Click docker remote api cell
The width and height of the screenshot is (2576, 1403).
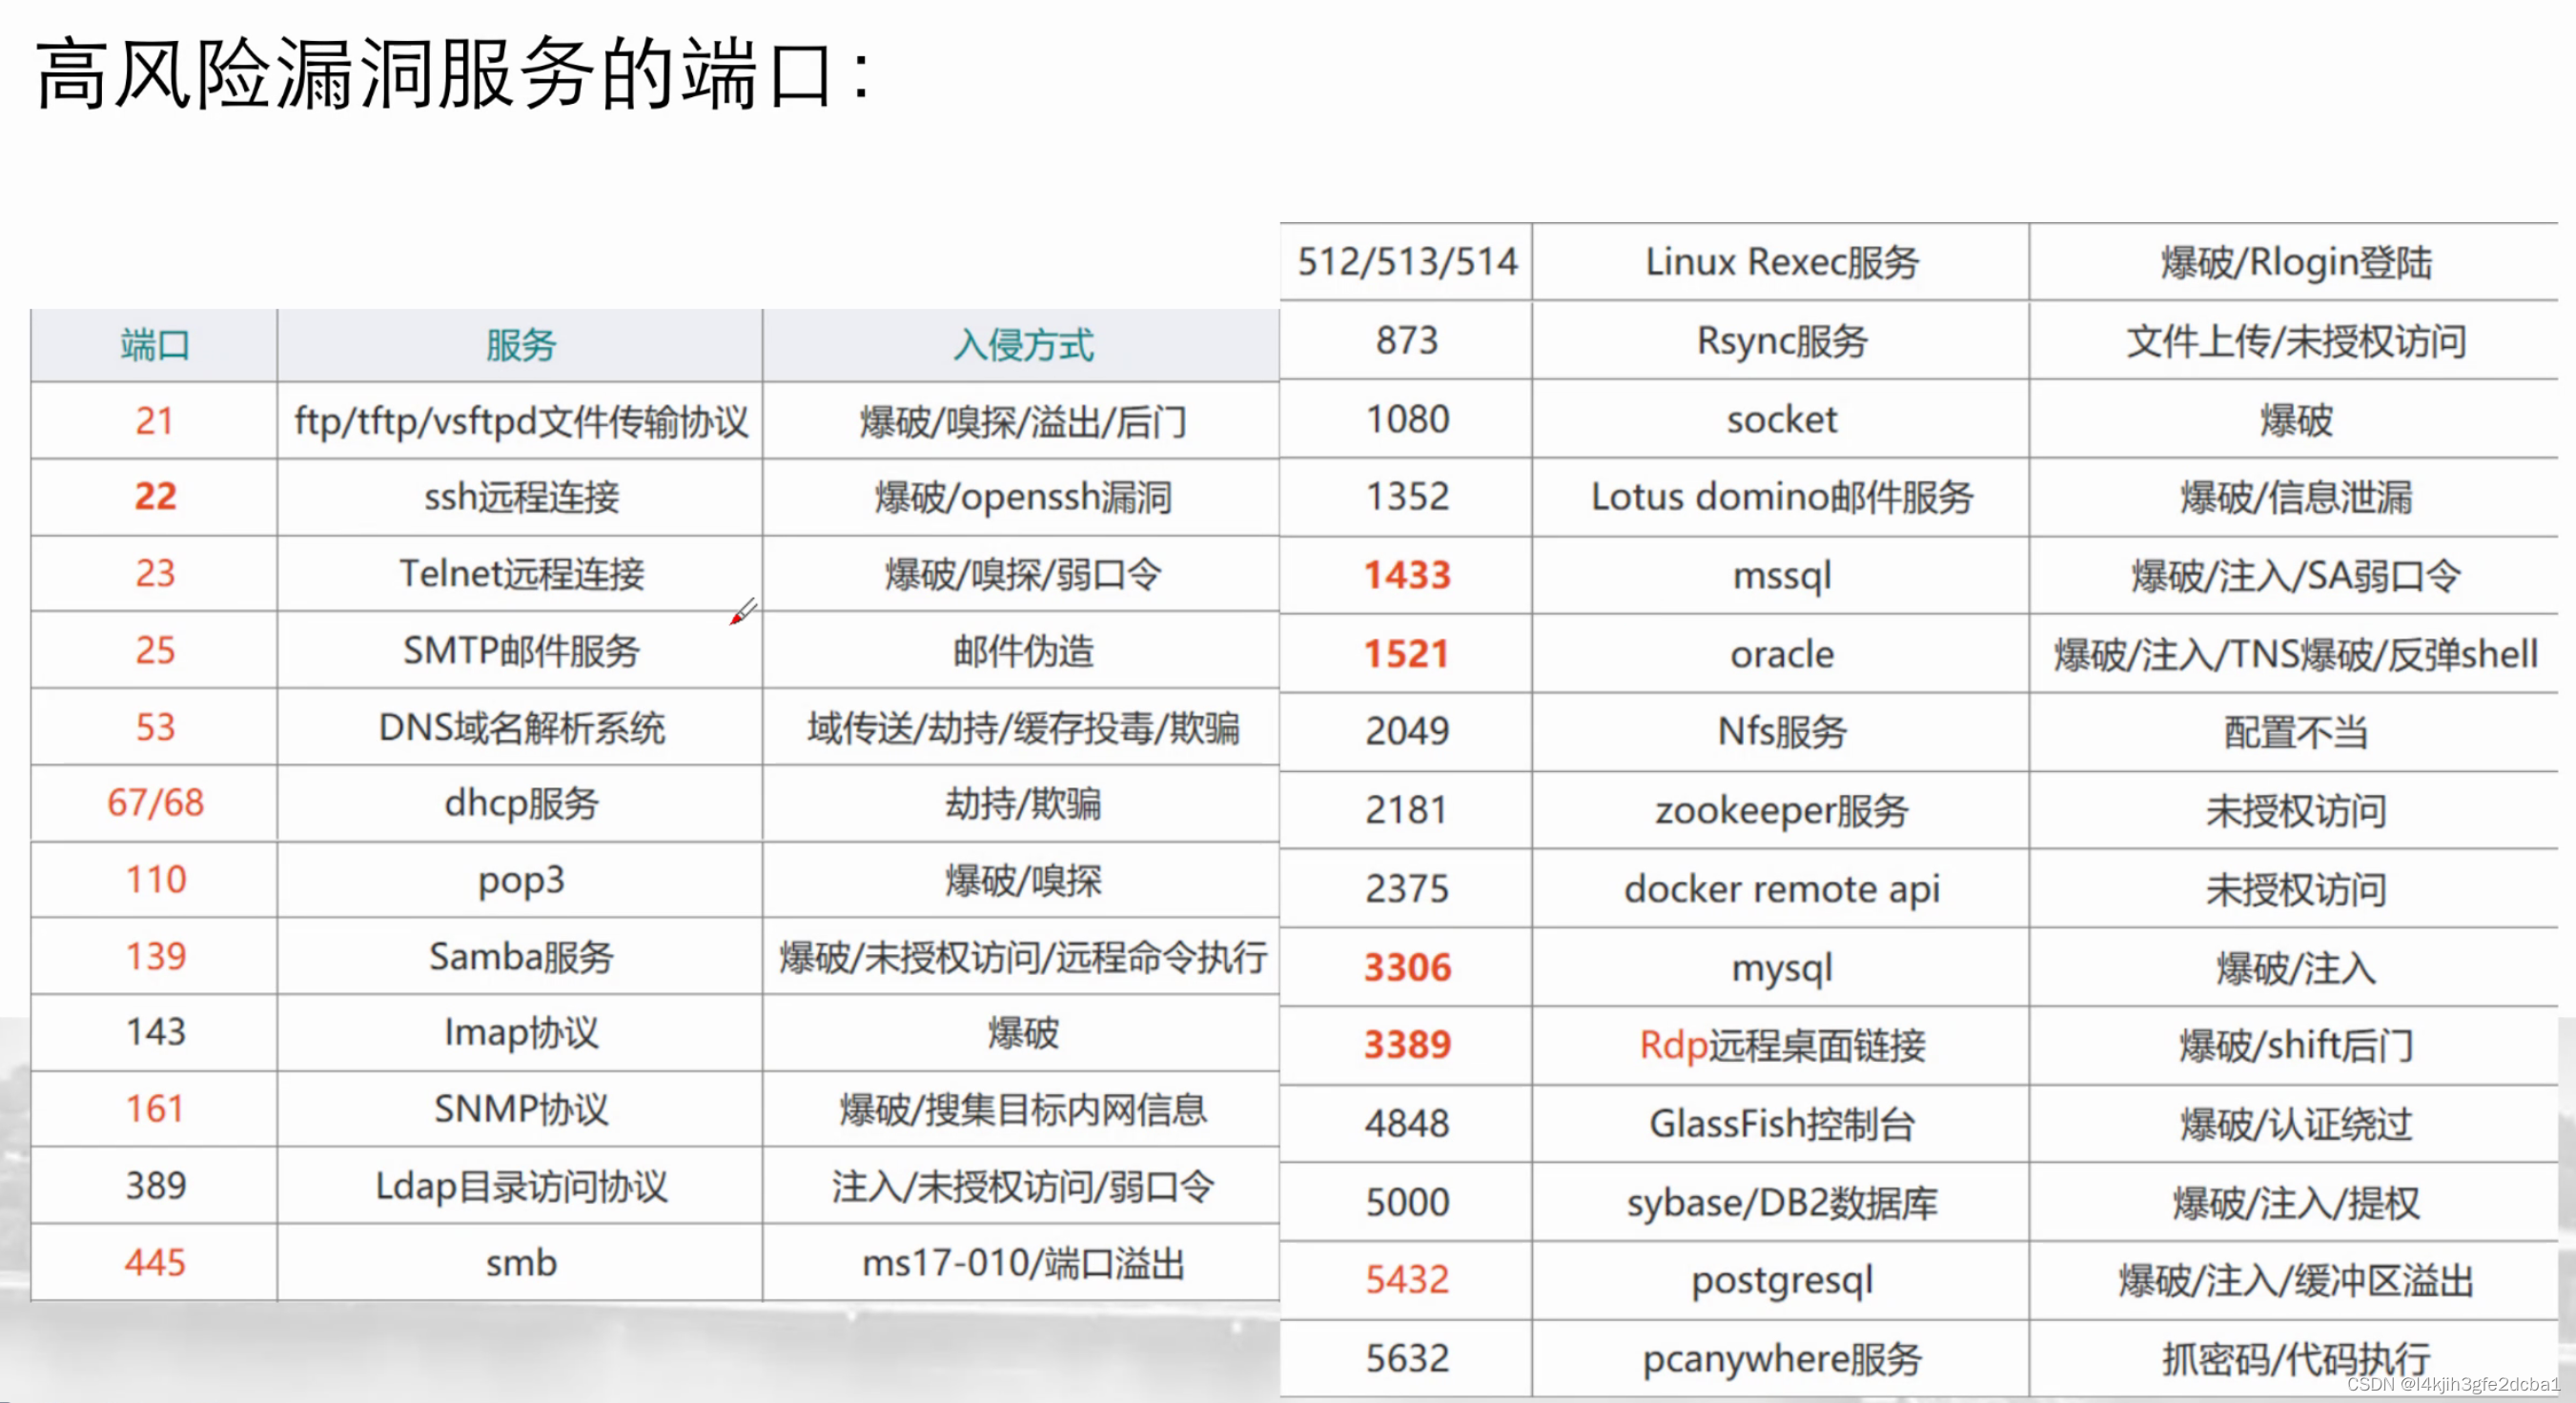(1782, 888)
